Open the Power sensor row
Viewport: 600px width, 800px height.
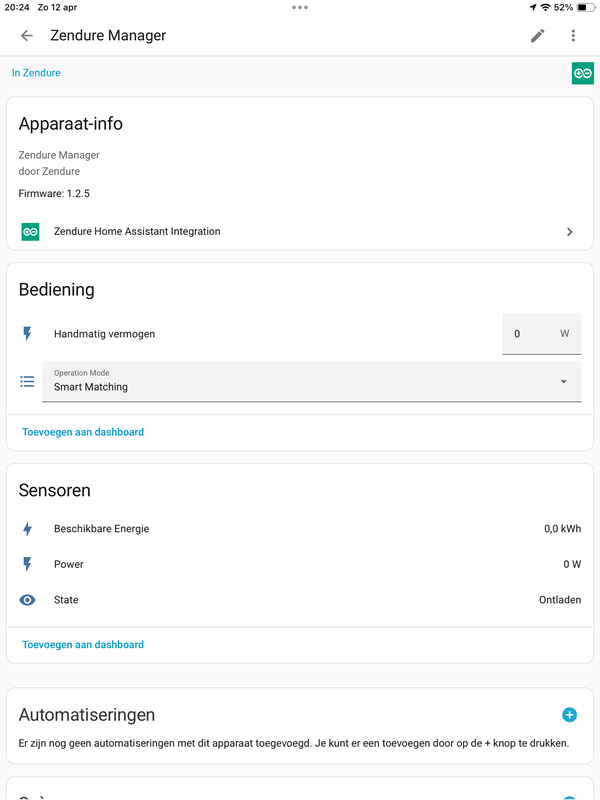(x=300, y=564)
